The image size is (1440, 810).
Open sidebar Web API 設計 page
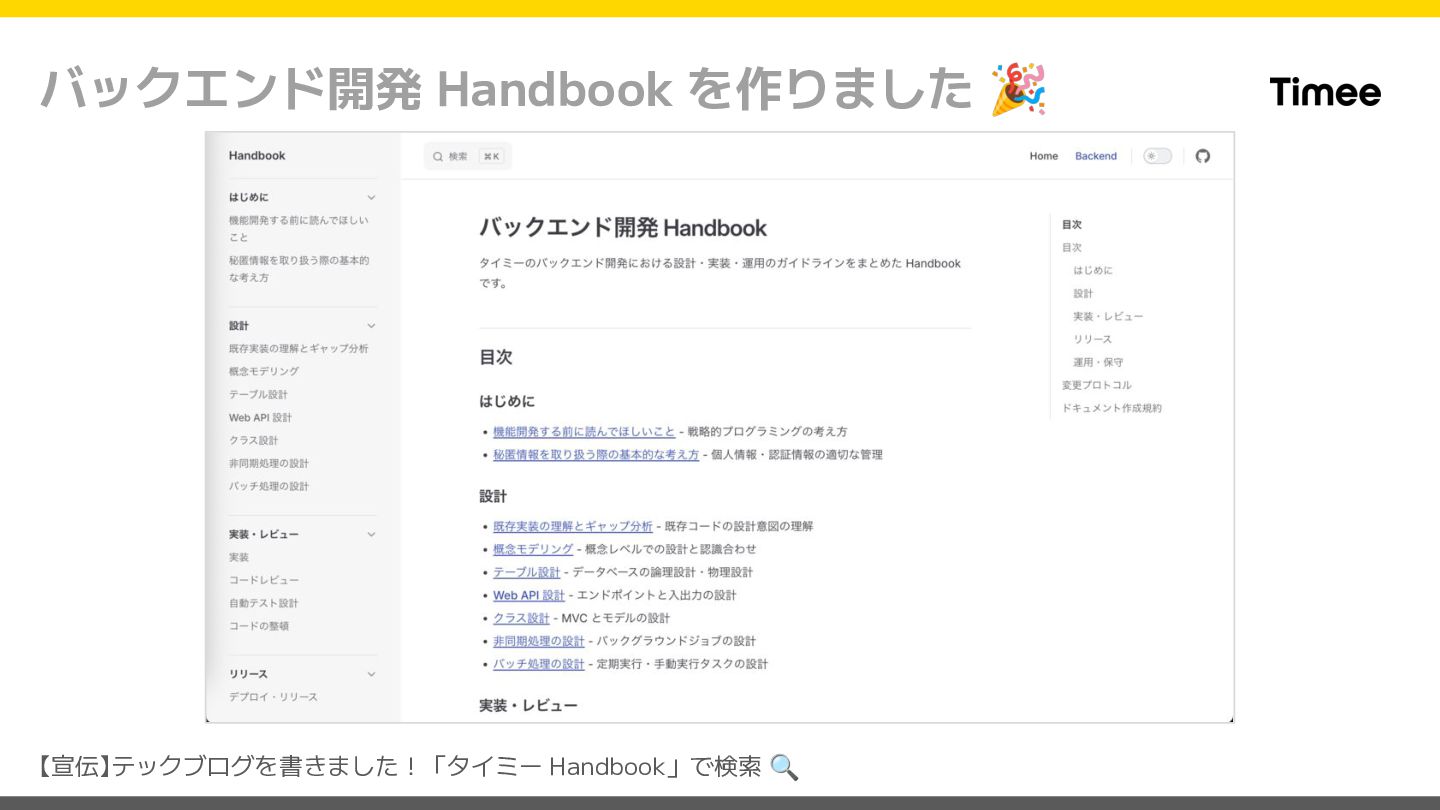260,418
